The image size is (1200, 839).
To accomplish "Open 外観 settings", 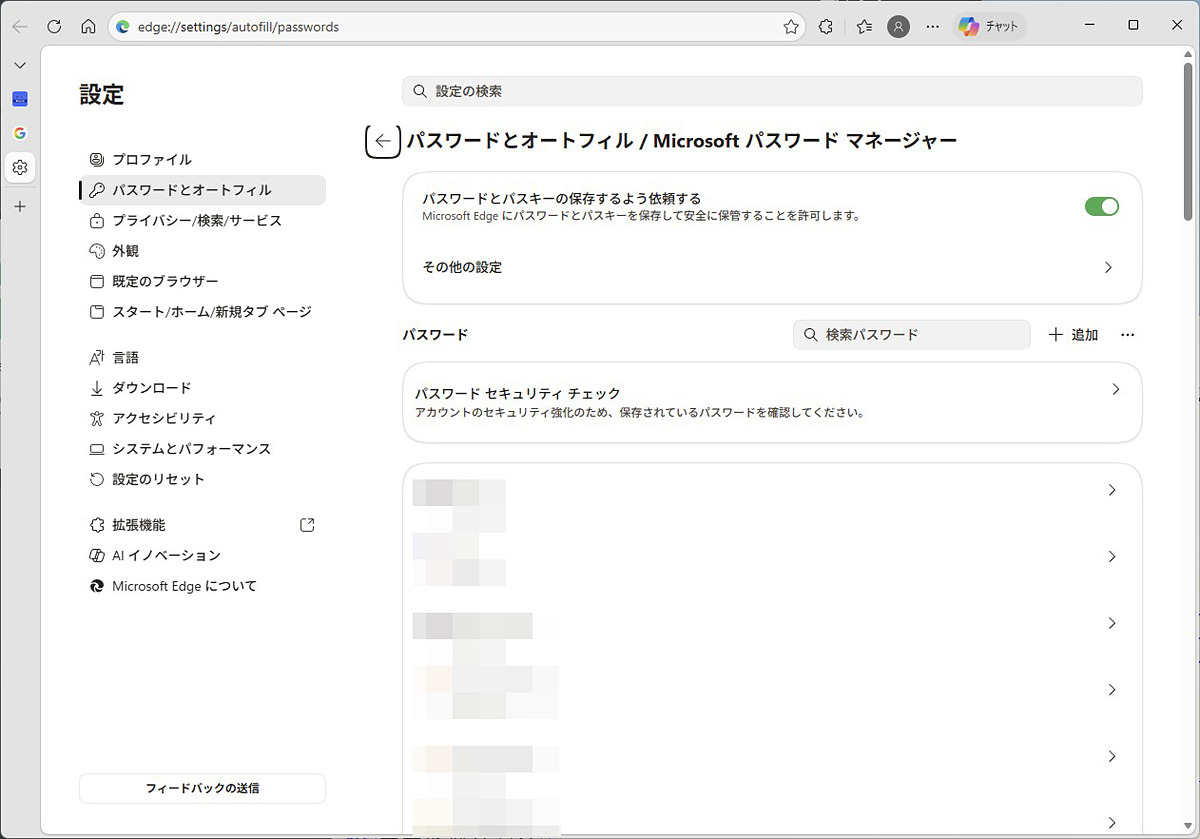I will pyautogui.click(x=202, y=251).
